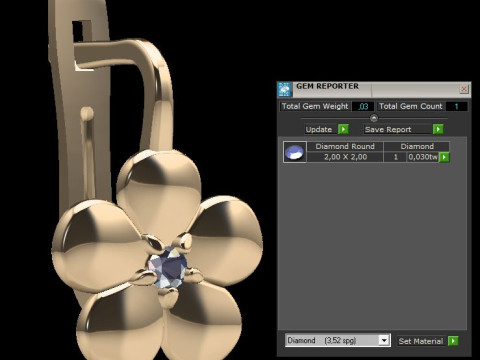The width and height of the screenshot is (480, 360).
Task: Click the green arrow next to Update
Action: pos(343,129)
